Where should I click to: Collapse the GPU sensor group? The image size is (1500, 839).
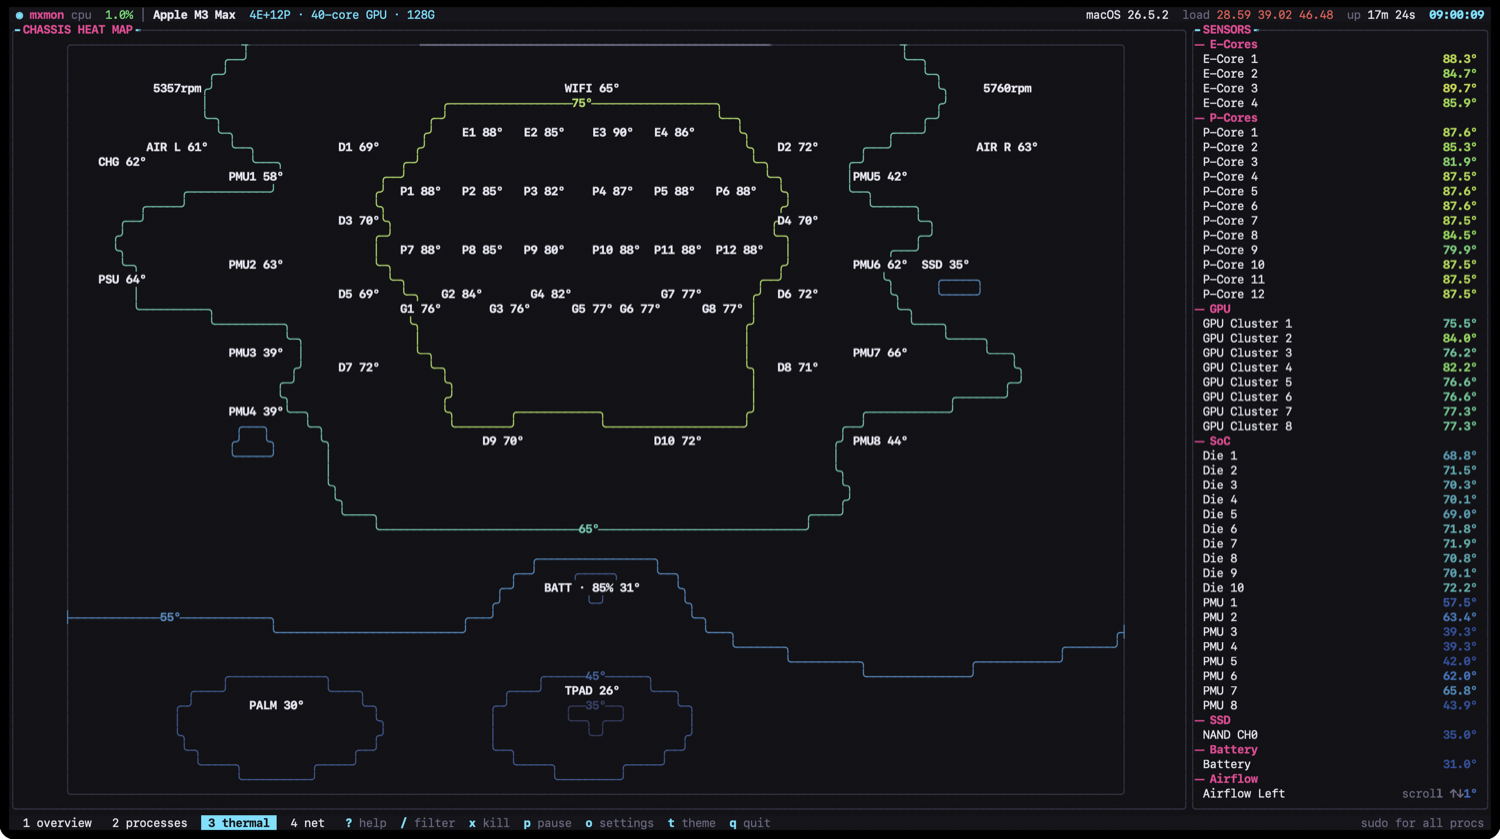click(x=1213, y=309)
